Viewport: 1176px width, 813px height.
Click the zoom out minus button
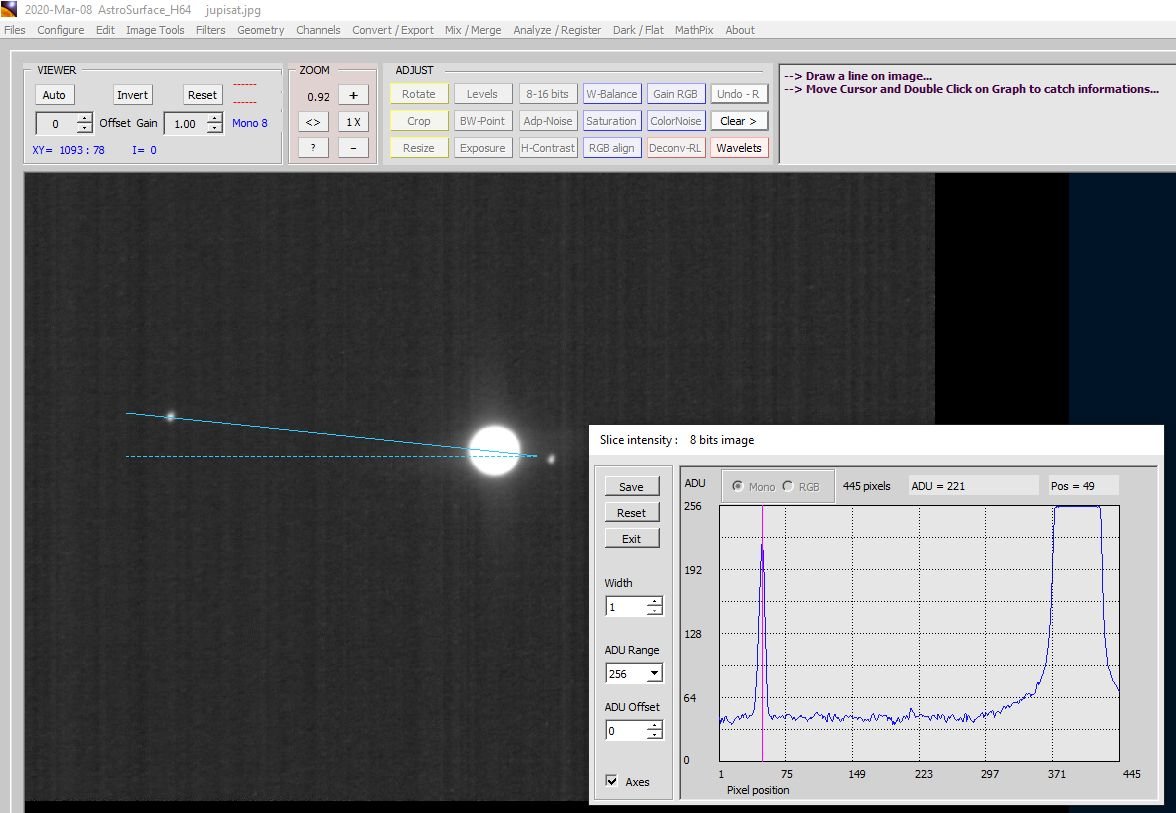(353, 147)
